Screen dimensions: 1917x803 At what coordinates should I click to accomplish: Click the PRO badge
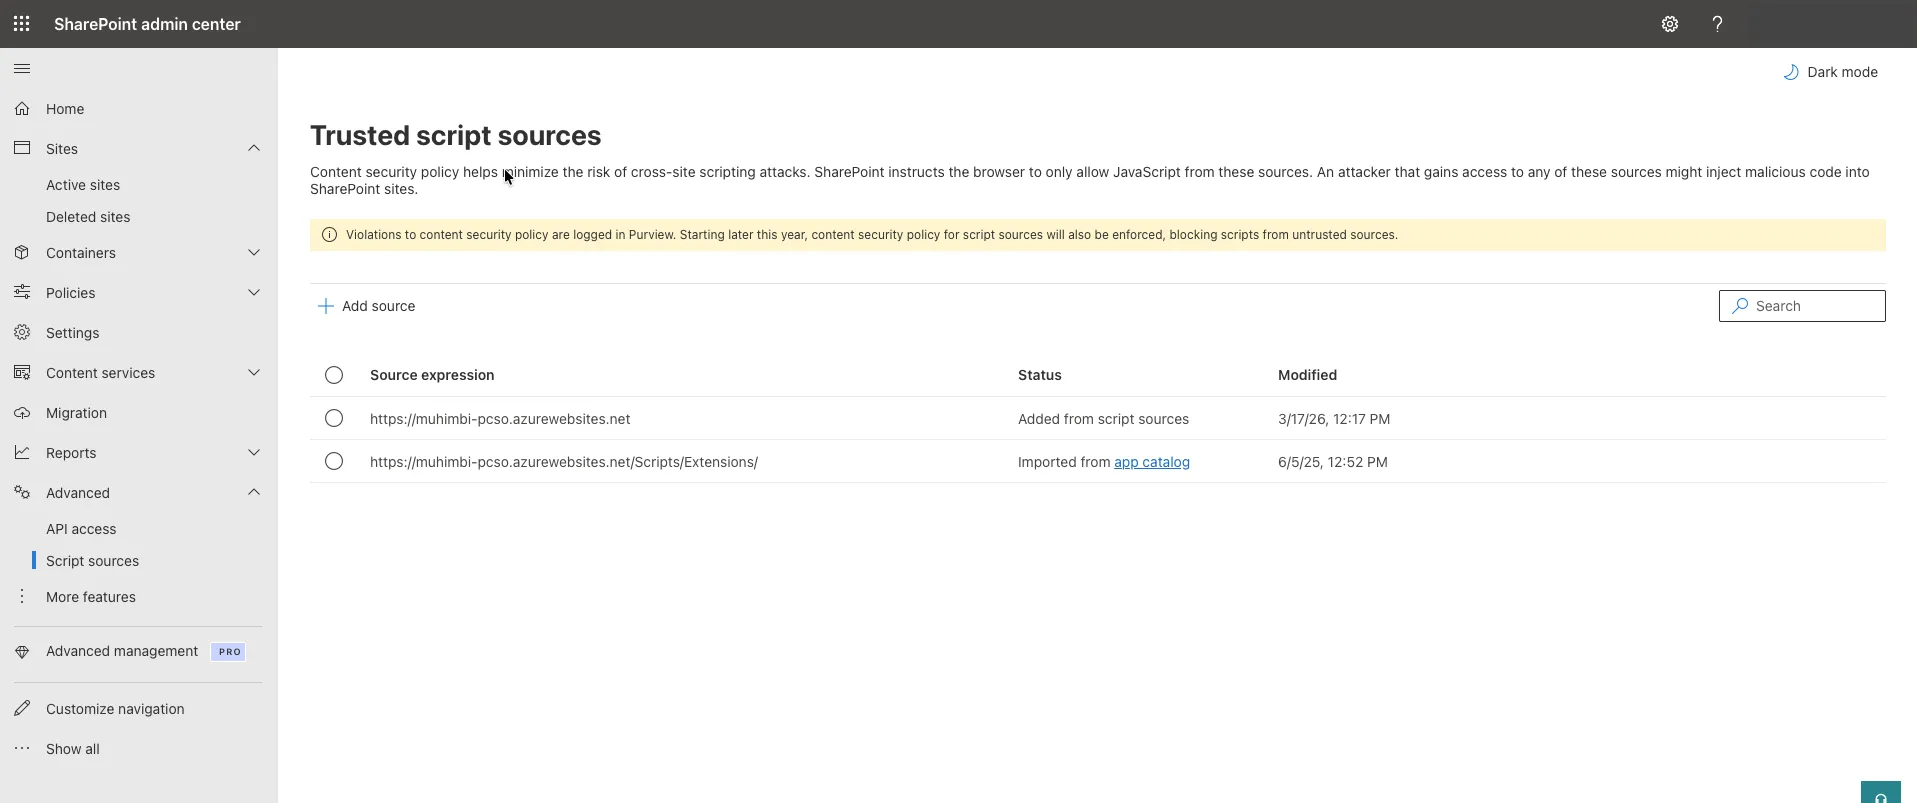[229, 651]
